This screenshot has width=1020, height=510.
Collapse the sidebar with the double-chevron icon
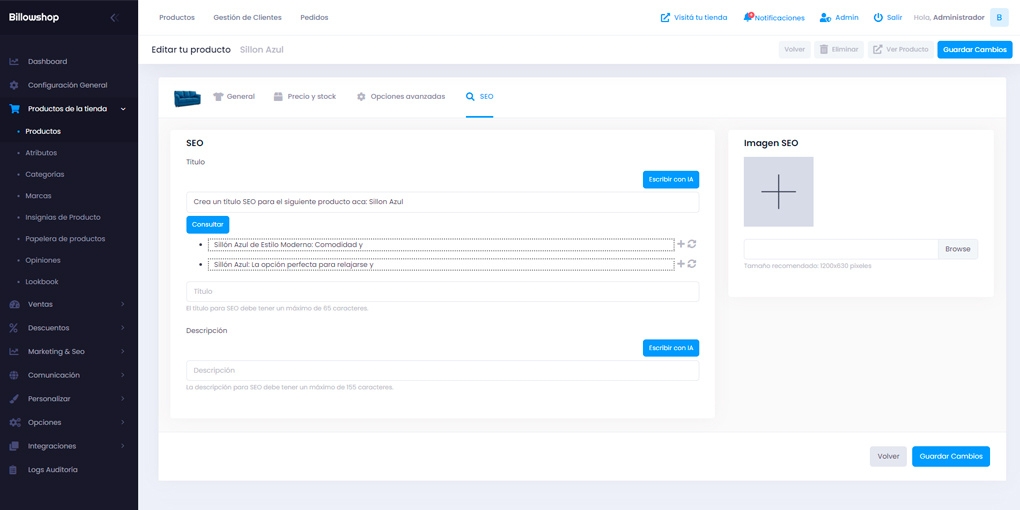click(114, 18)
